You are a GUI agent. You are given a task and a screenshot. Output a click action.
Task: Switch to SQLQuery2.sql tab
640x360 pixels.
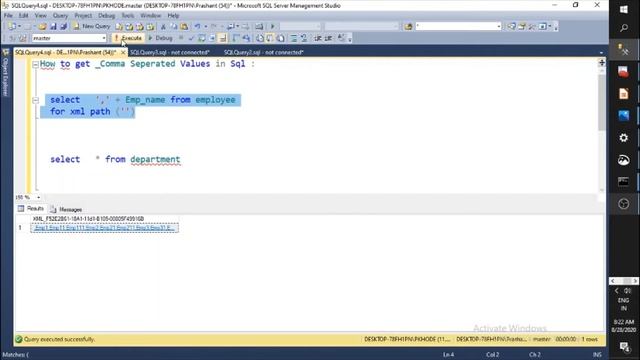tap(264, 52)
